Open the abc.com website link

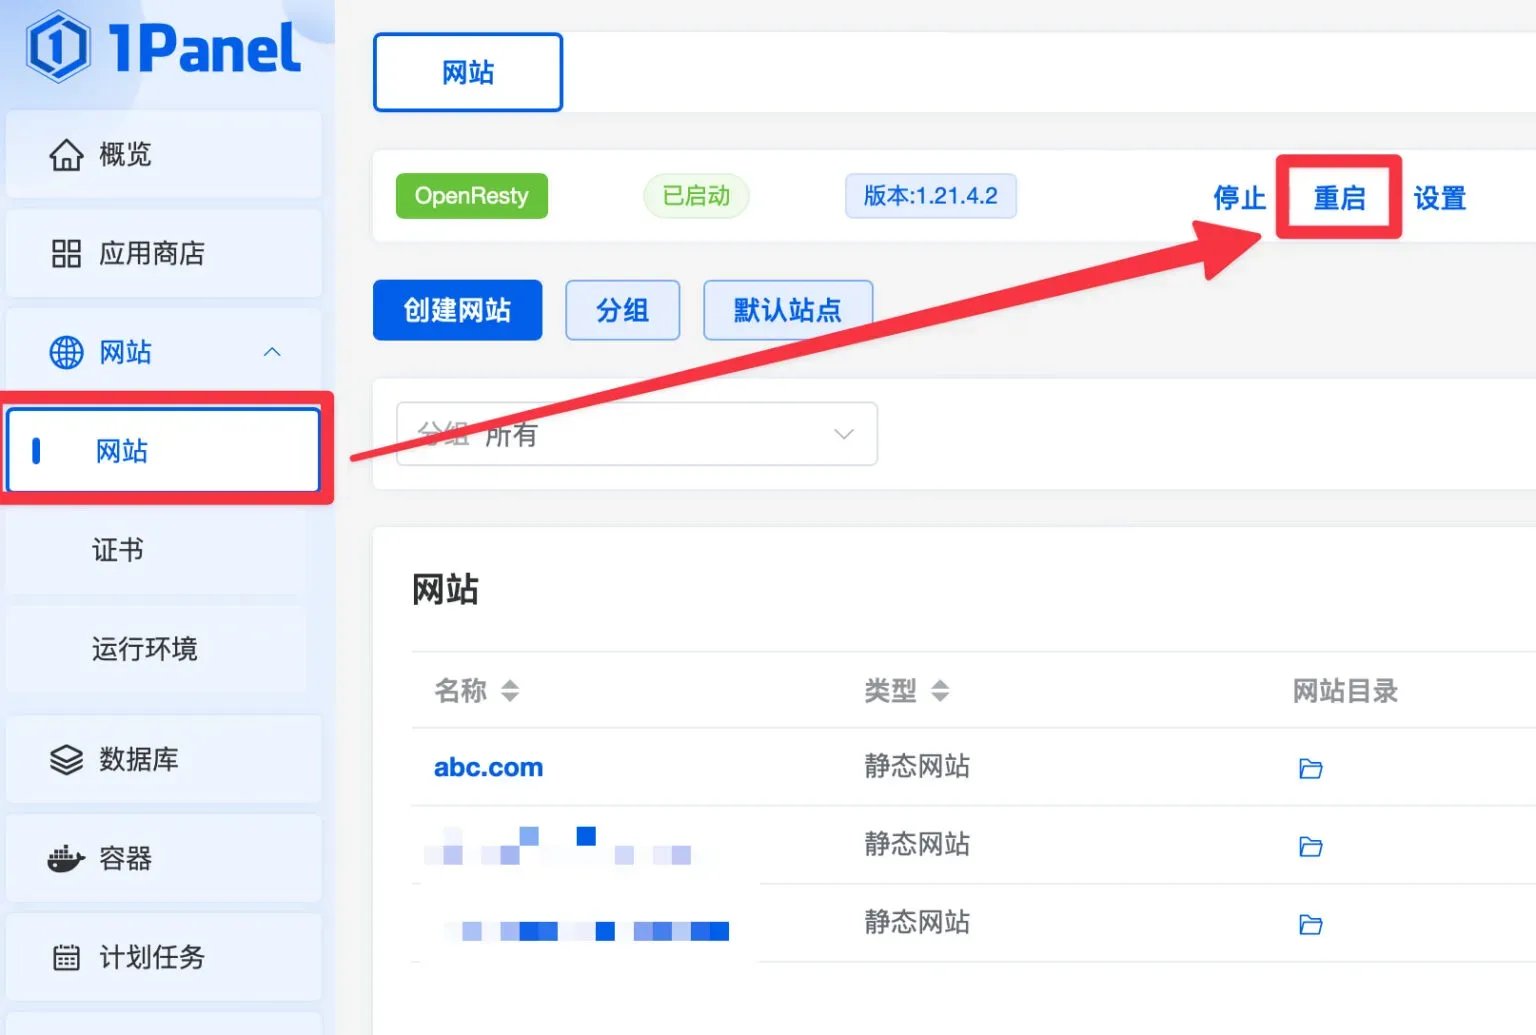click(488, 767)
